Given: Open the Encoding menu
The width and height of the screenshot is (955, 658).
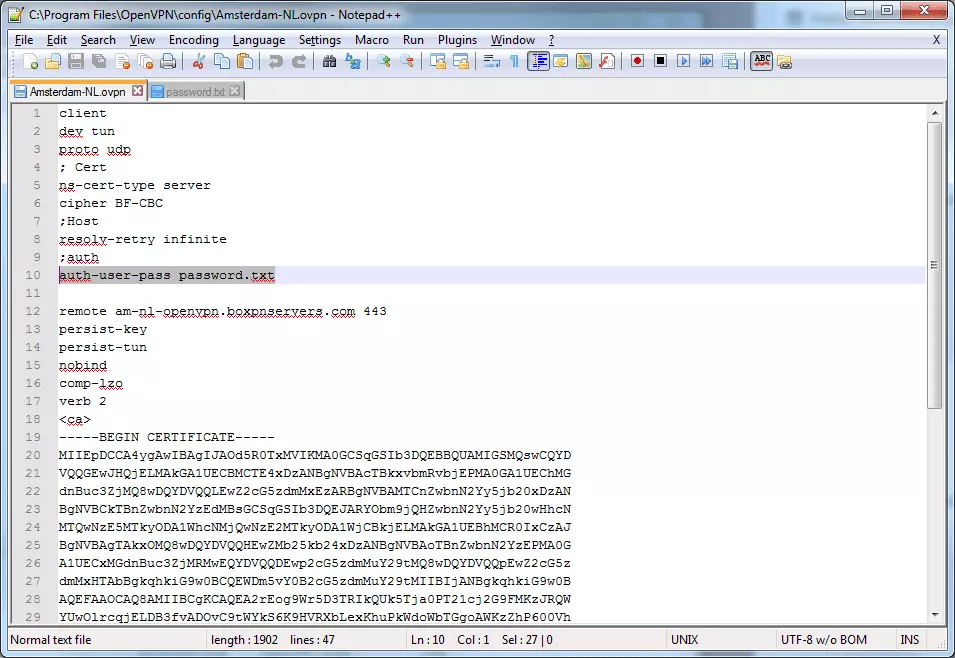Looking at the screenshot, I should tap(193, 40).
